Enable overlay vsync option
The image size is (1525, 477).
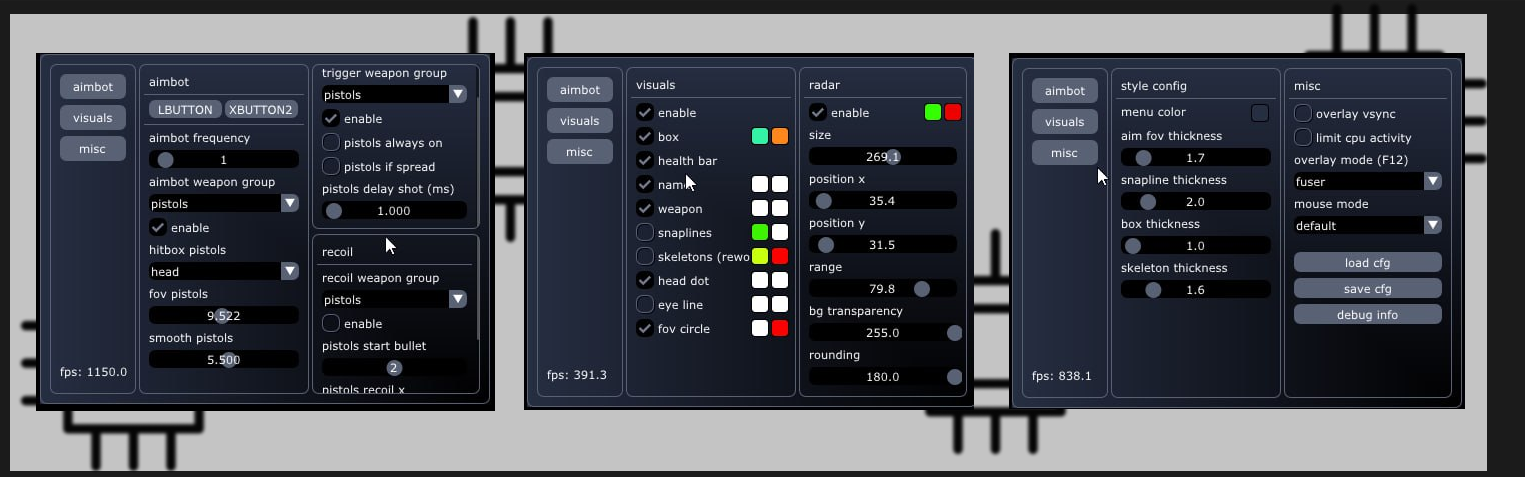[1303, 114]
